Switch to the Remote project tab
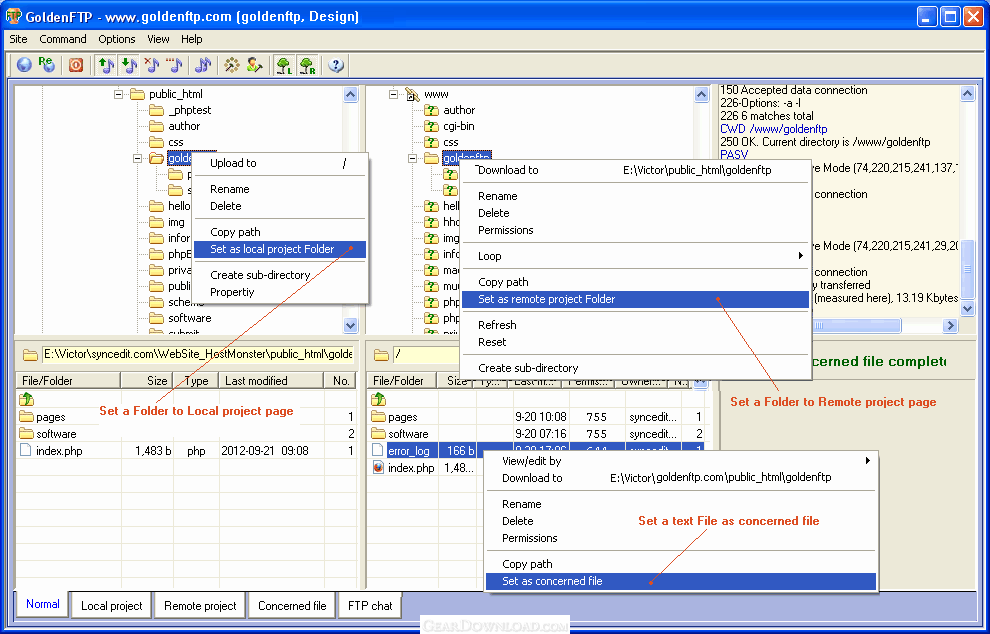 point(200,606)
